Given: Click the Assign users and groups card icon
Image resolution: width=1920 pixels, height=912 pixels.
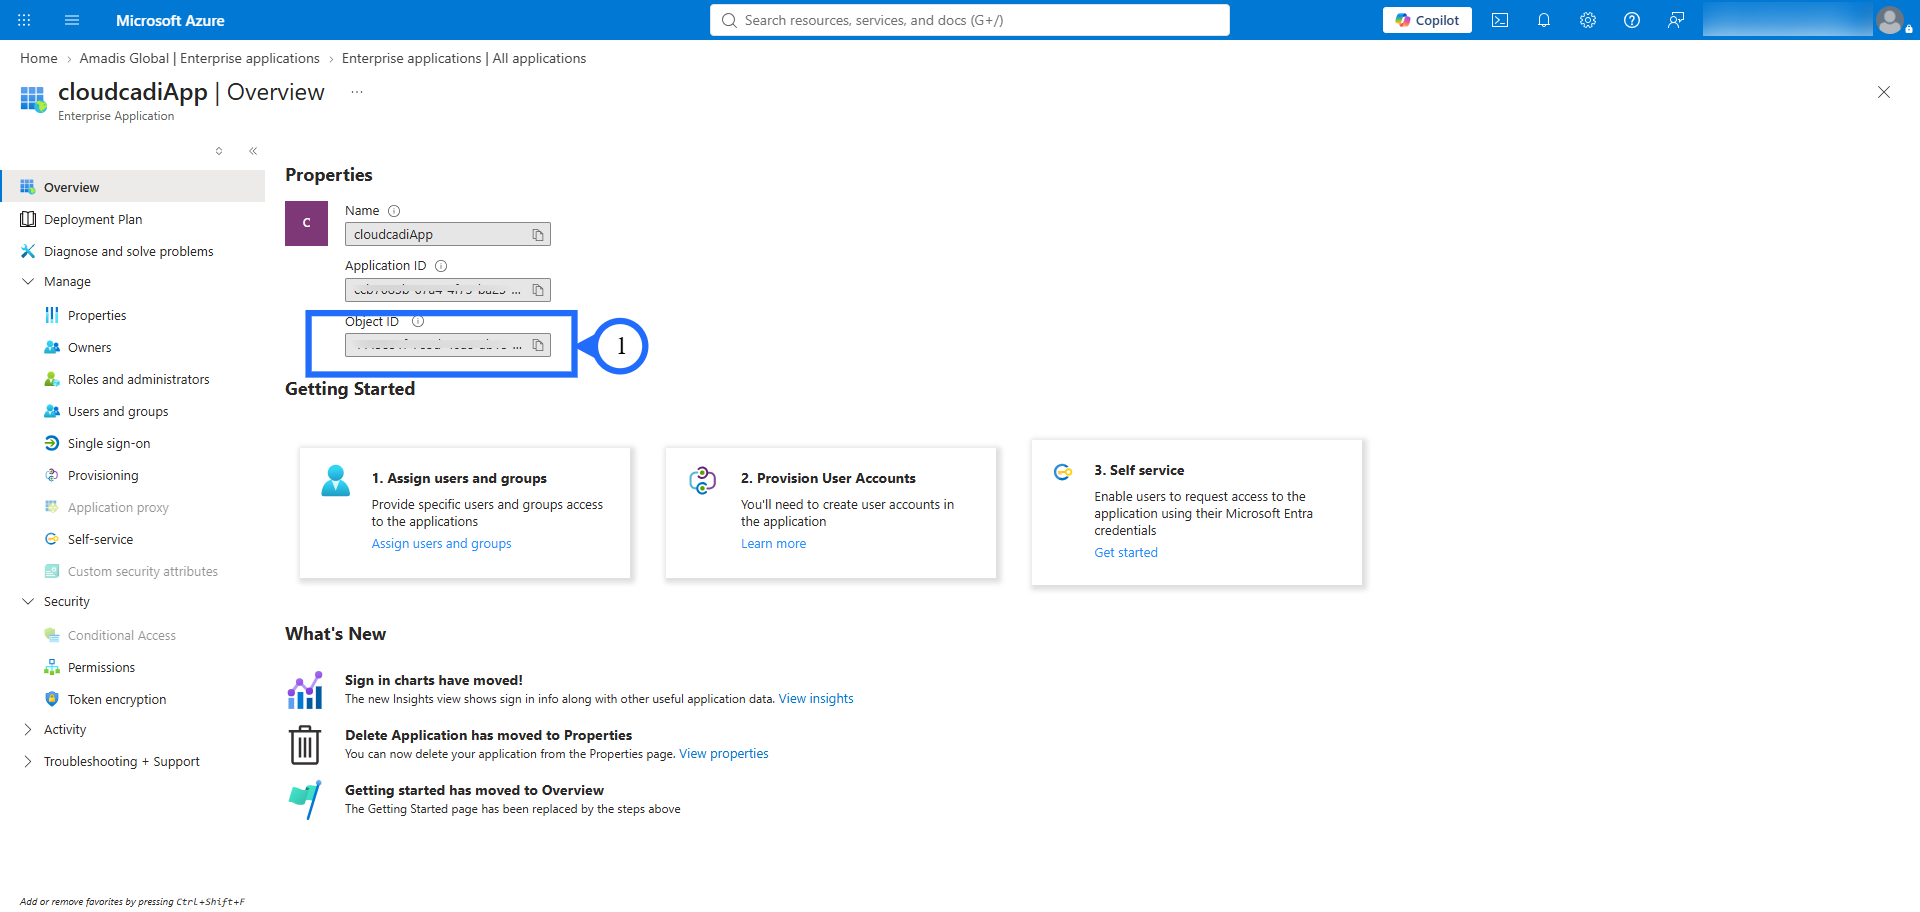Looking at the screenshot, I should coord(336,481).
